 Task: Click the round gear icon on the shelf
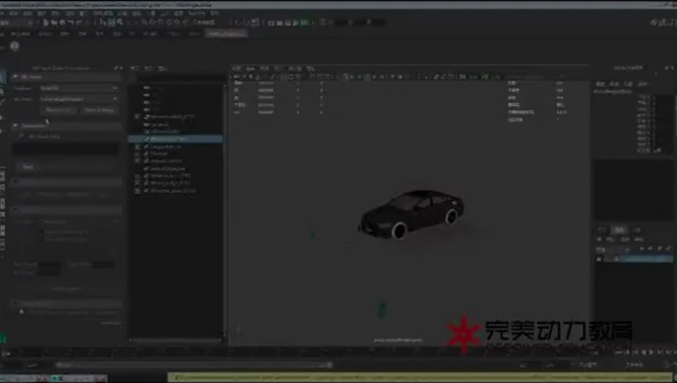[15, 46]
